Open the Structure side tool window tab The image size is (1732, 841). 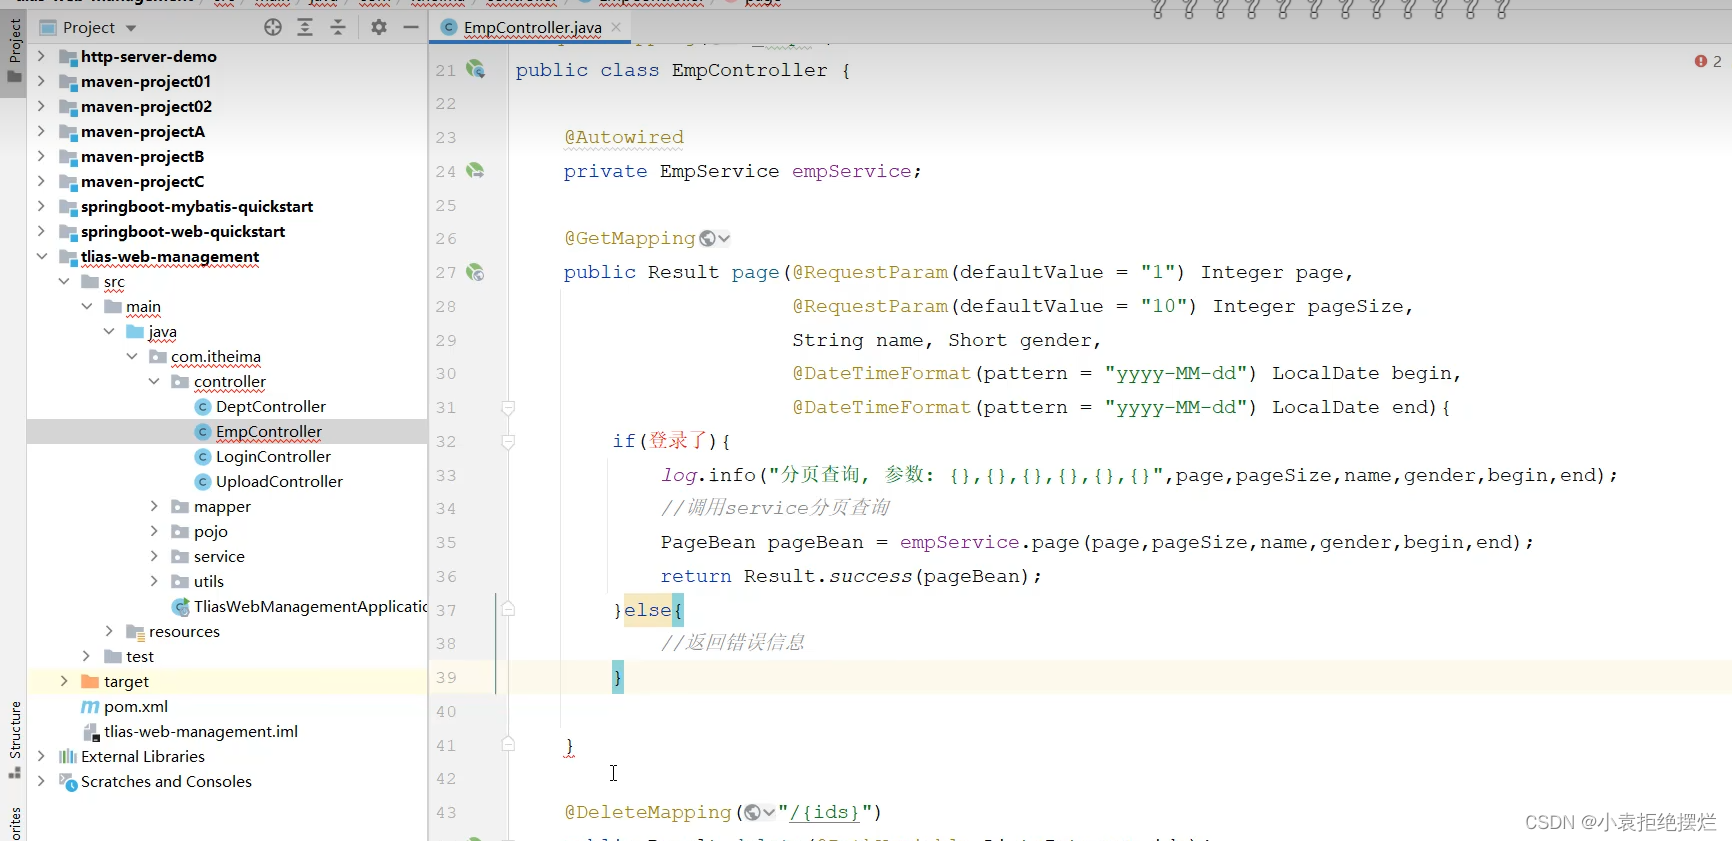click(x=14, y=740)
